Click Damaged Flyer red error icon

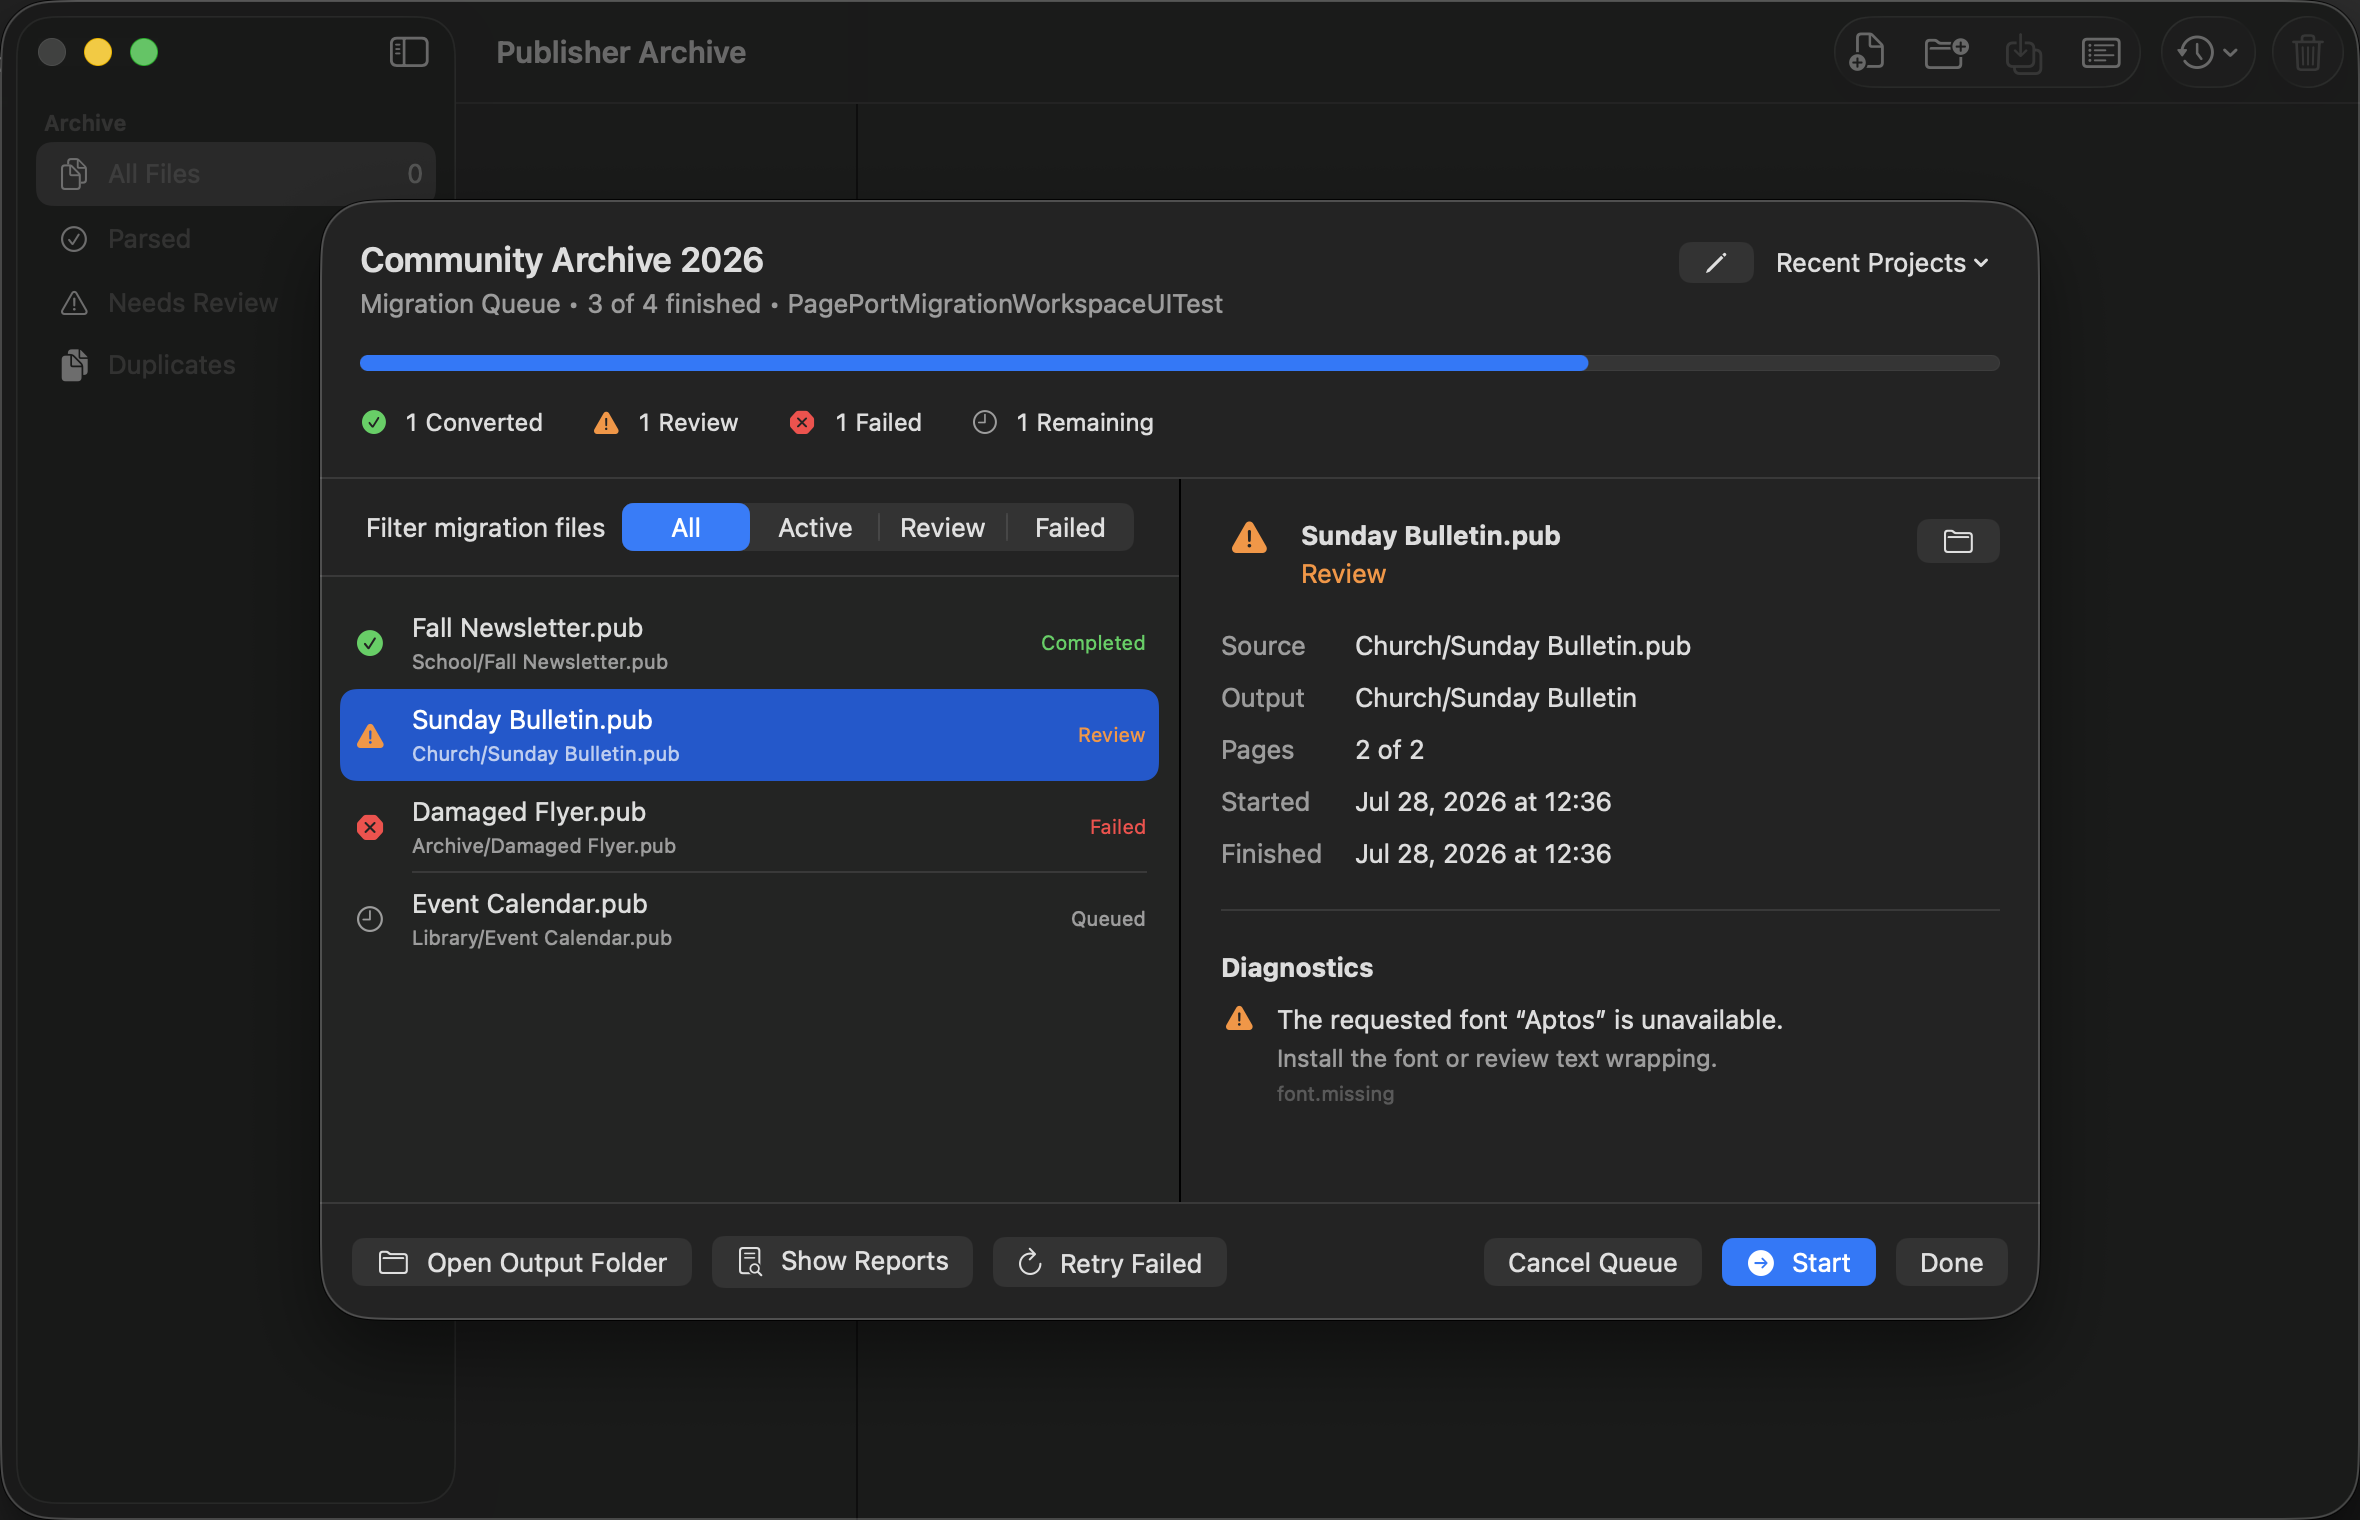(x=370, y=827)
